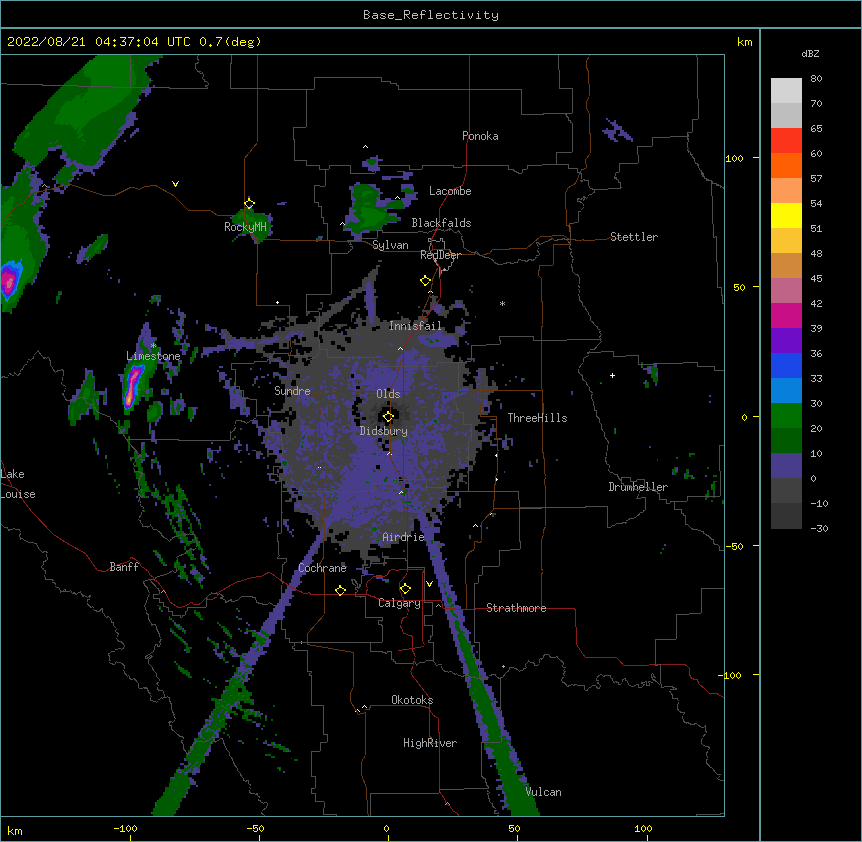Image resolution: width=862 pixels, height=842 pixels.
Task: Click the Strathmore city label
Action: 516,608
